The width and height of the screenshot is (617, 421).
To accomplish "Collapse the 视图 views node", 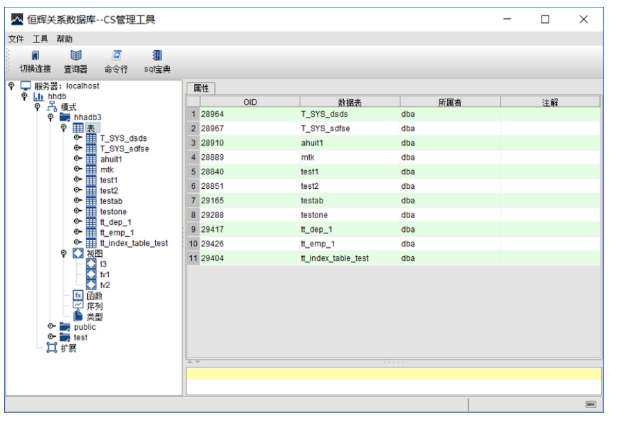I will click(x=64, y=253).
